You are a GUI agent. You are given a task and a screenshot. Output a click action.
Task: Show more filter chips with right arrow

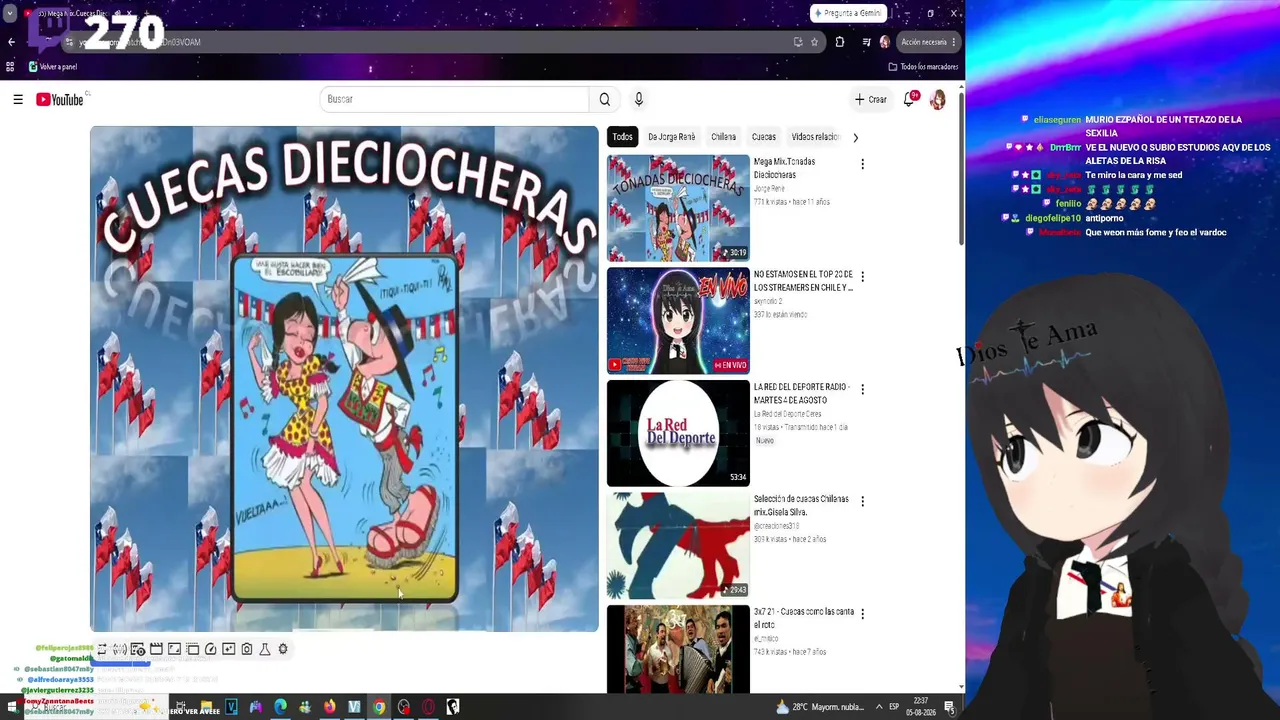coord(855,137)
